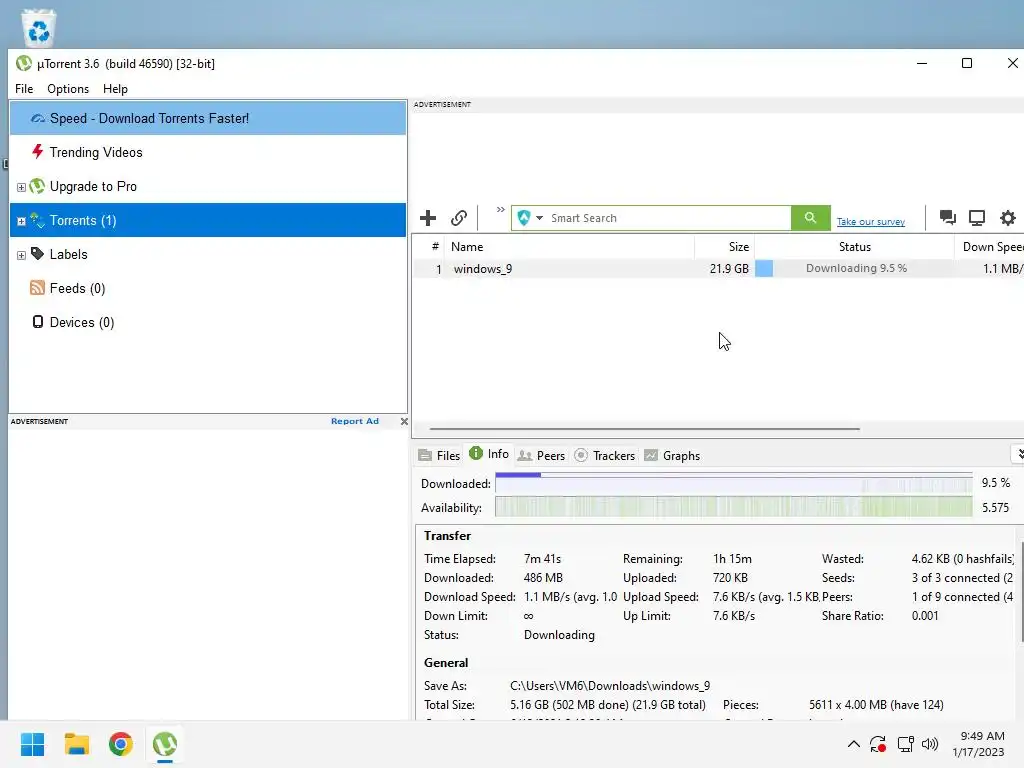Open the Help menu

[x=115, y=89]
